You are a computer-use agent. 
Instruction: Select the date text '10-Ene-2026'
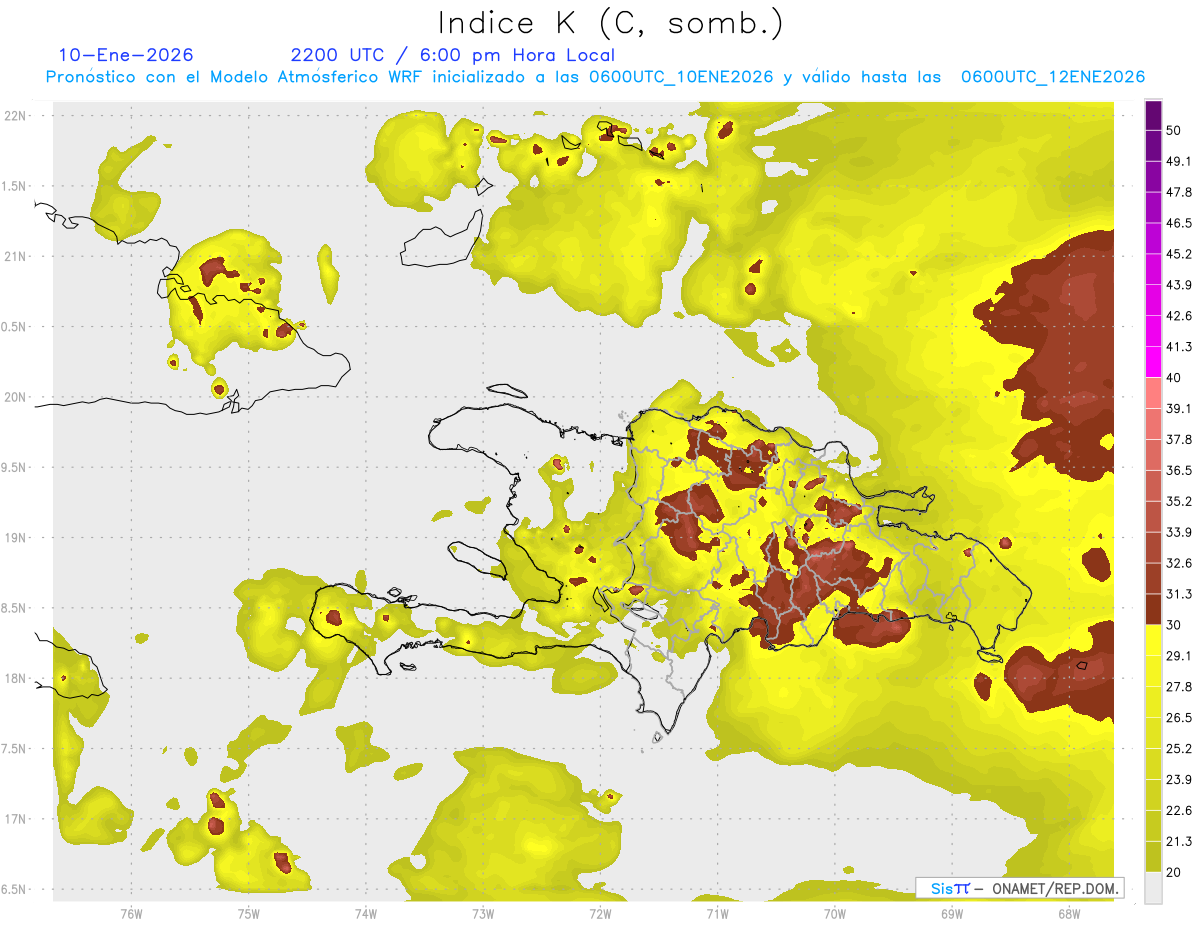tap(126, 55)
